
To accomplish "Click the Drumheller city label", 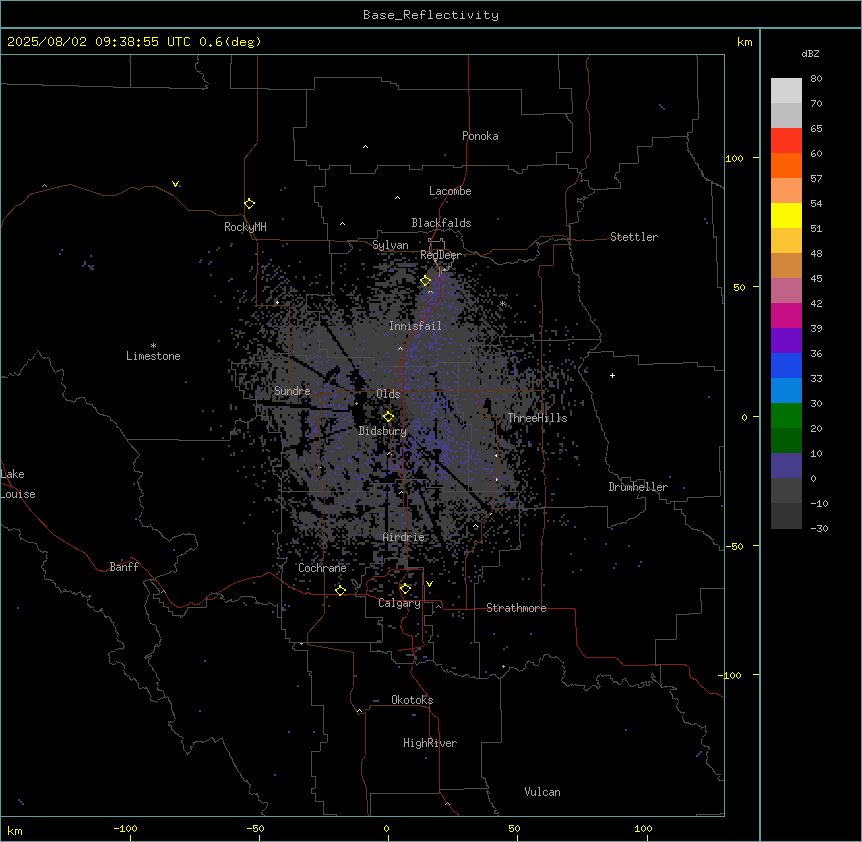I will (638, 487).
